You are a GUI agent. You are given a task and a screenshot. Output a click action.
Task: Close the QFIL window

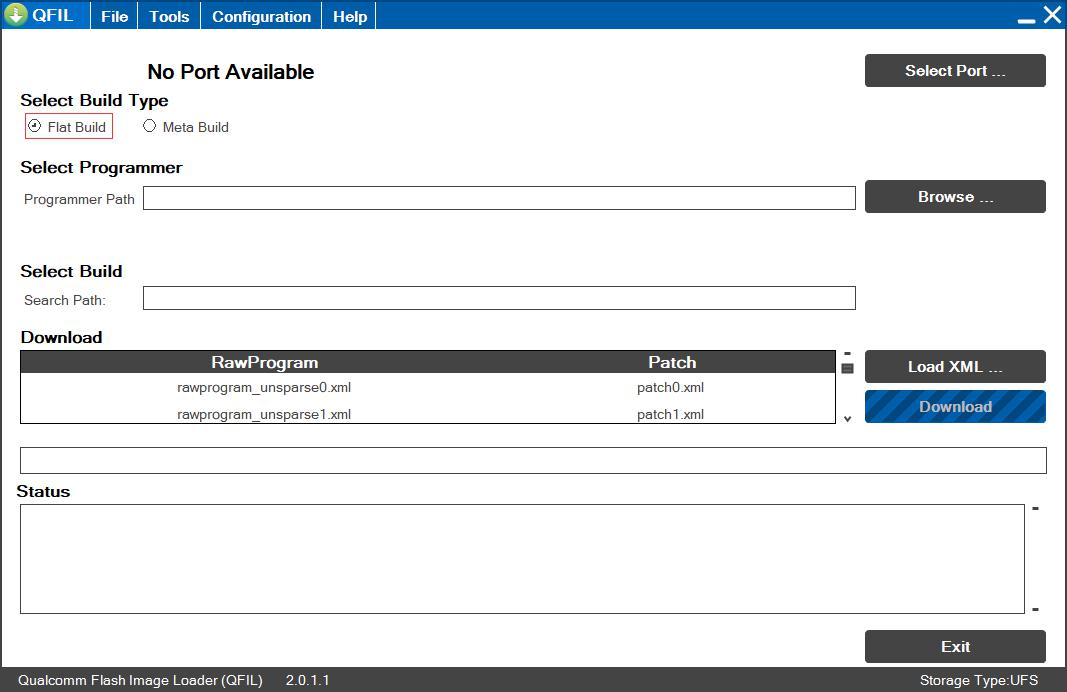click(x=1052, y=15)
